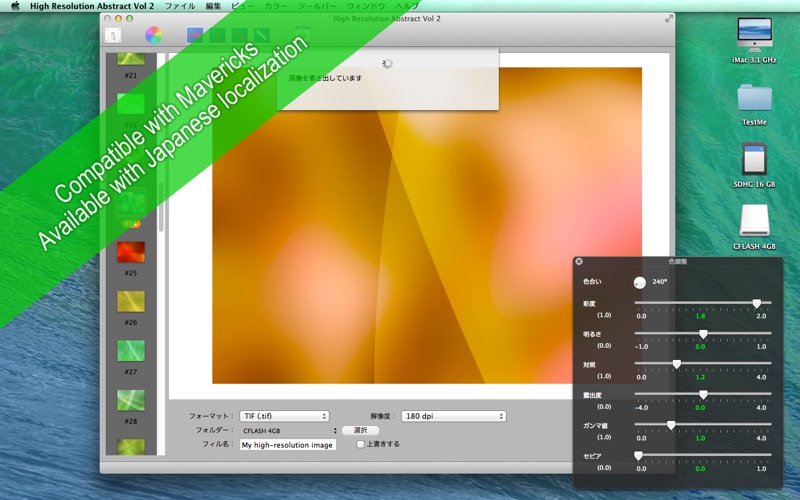Click the 彩度 saturation slider

(703, 303)
